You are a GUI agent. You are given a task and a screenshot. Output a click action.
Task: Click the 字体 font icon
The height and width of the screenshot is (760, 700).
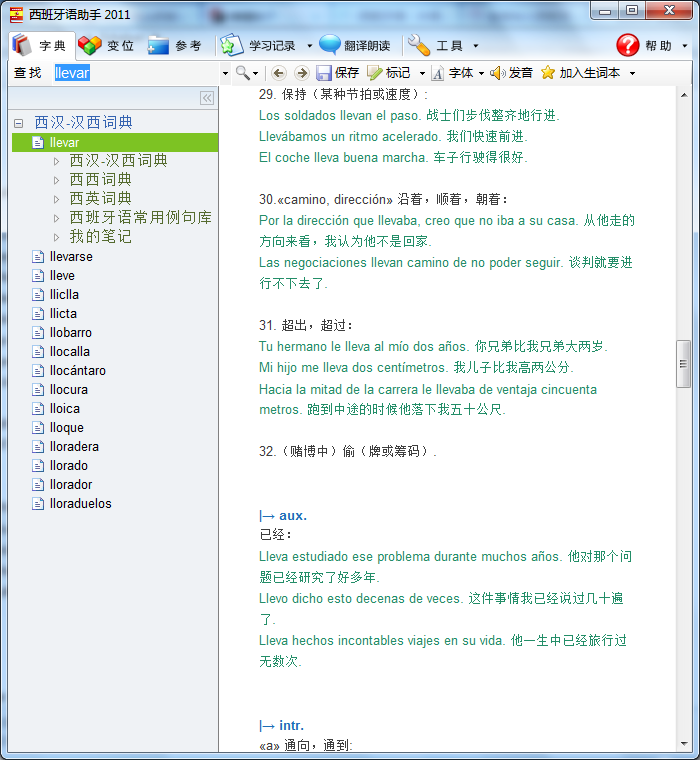click(x=437, y=73)
